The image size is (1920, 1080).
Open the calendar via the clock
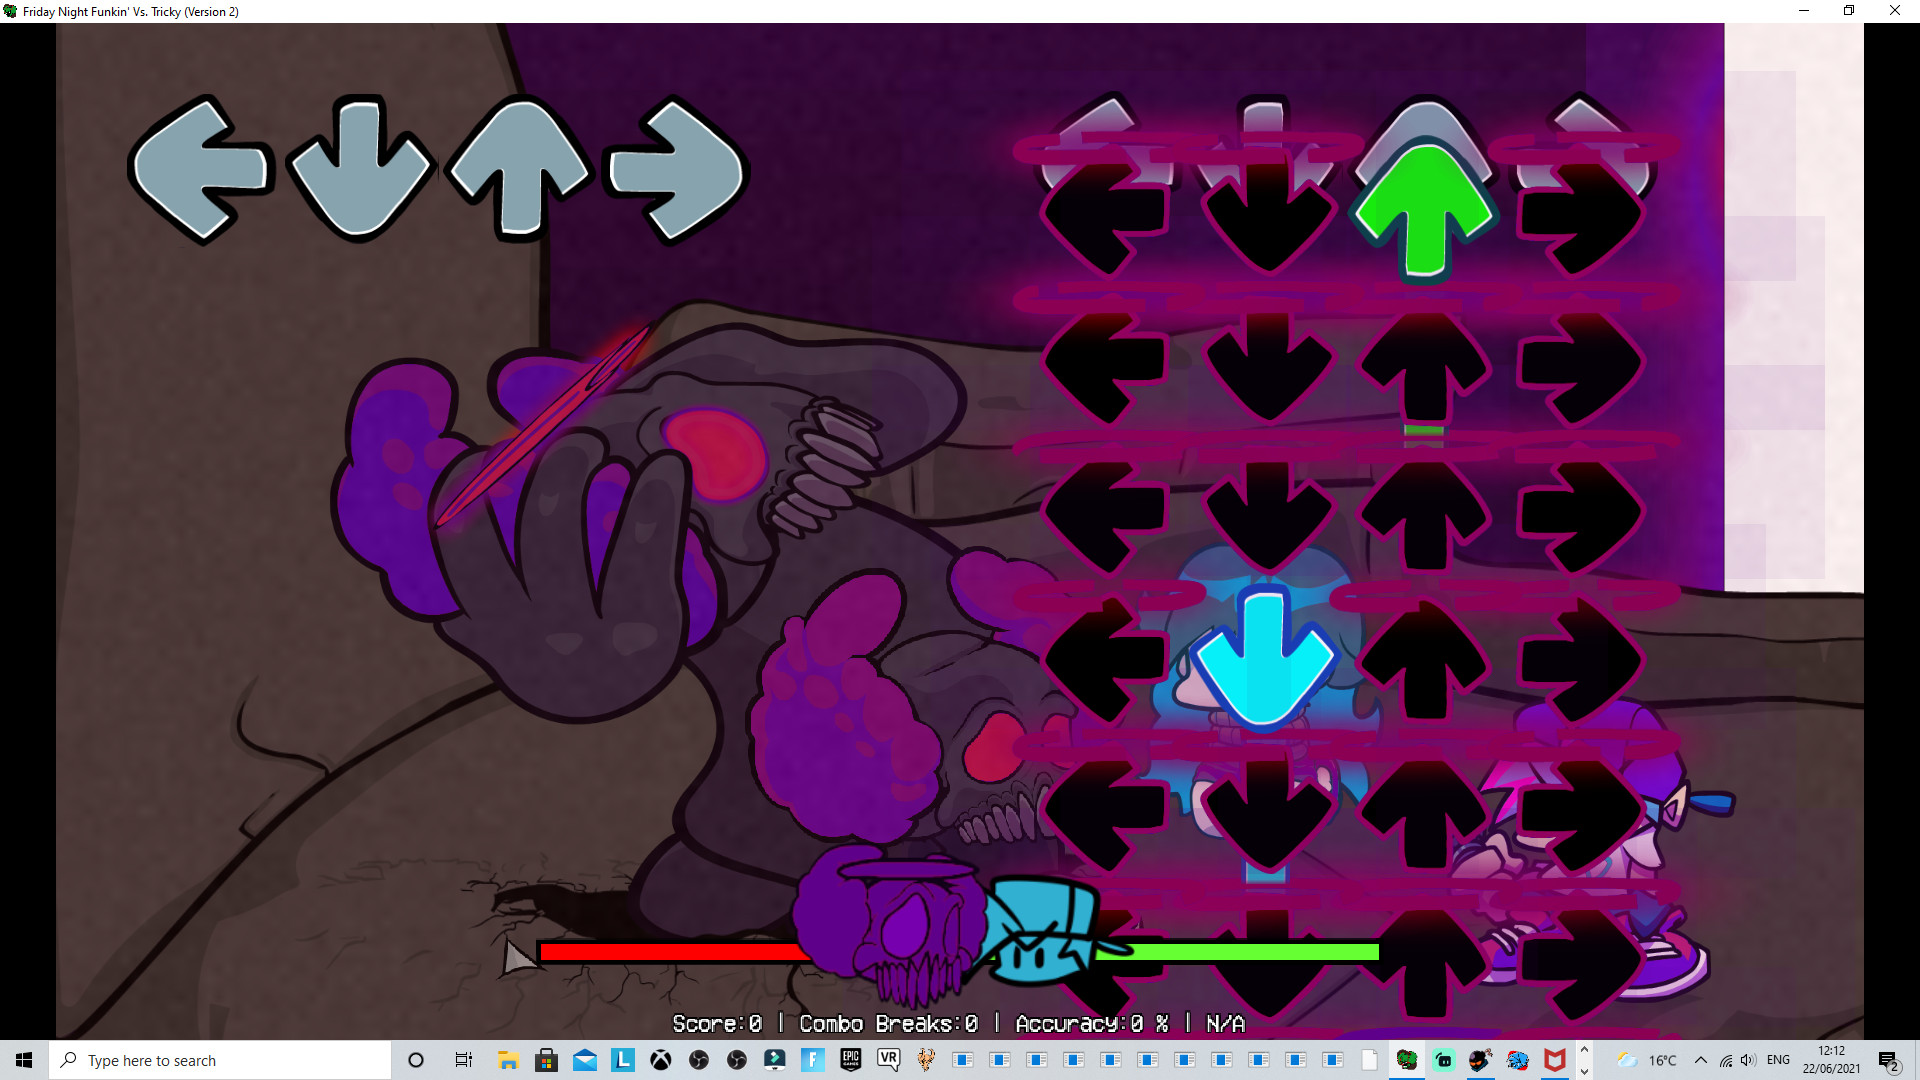tap(1832, 1060)
